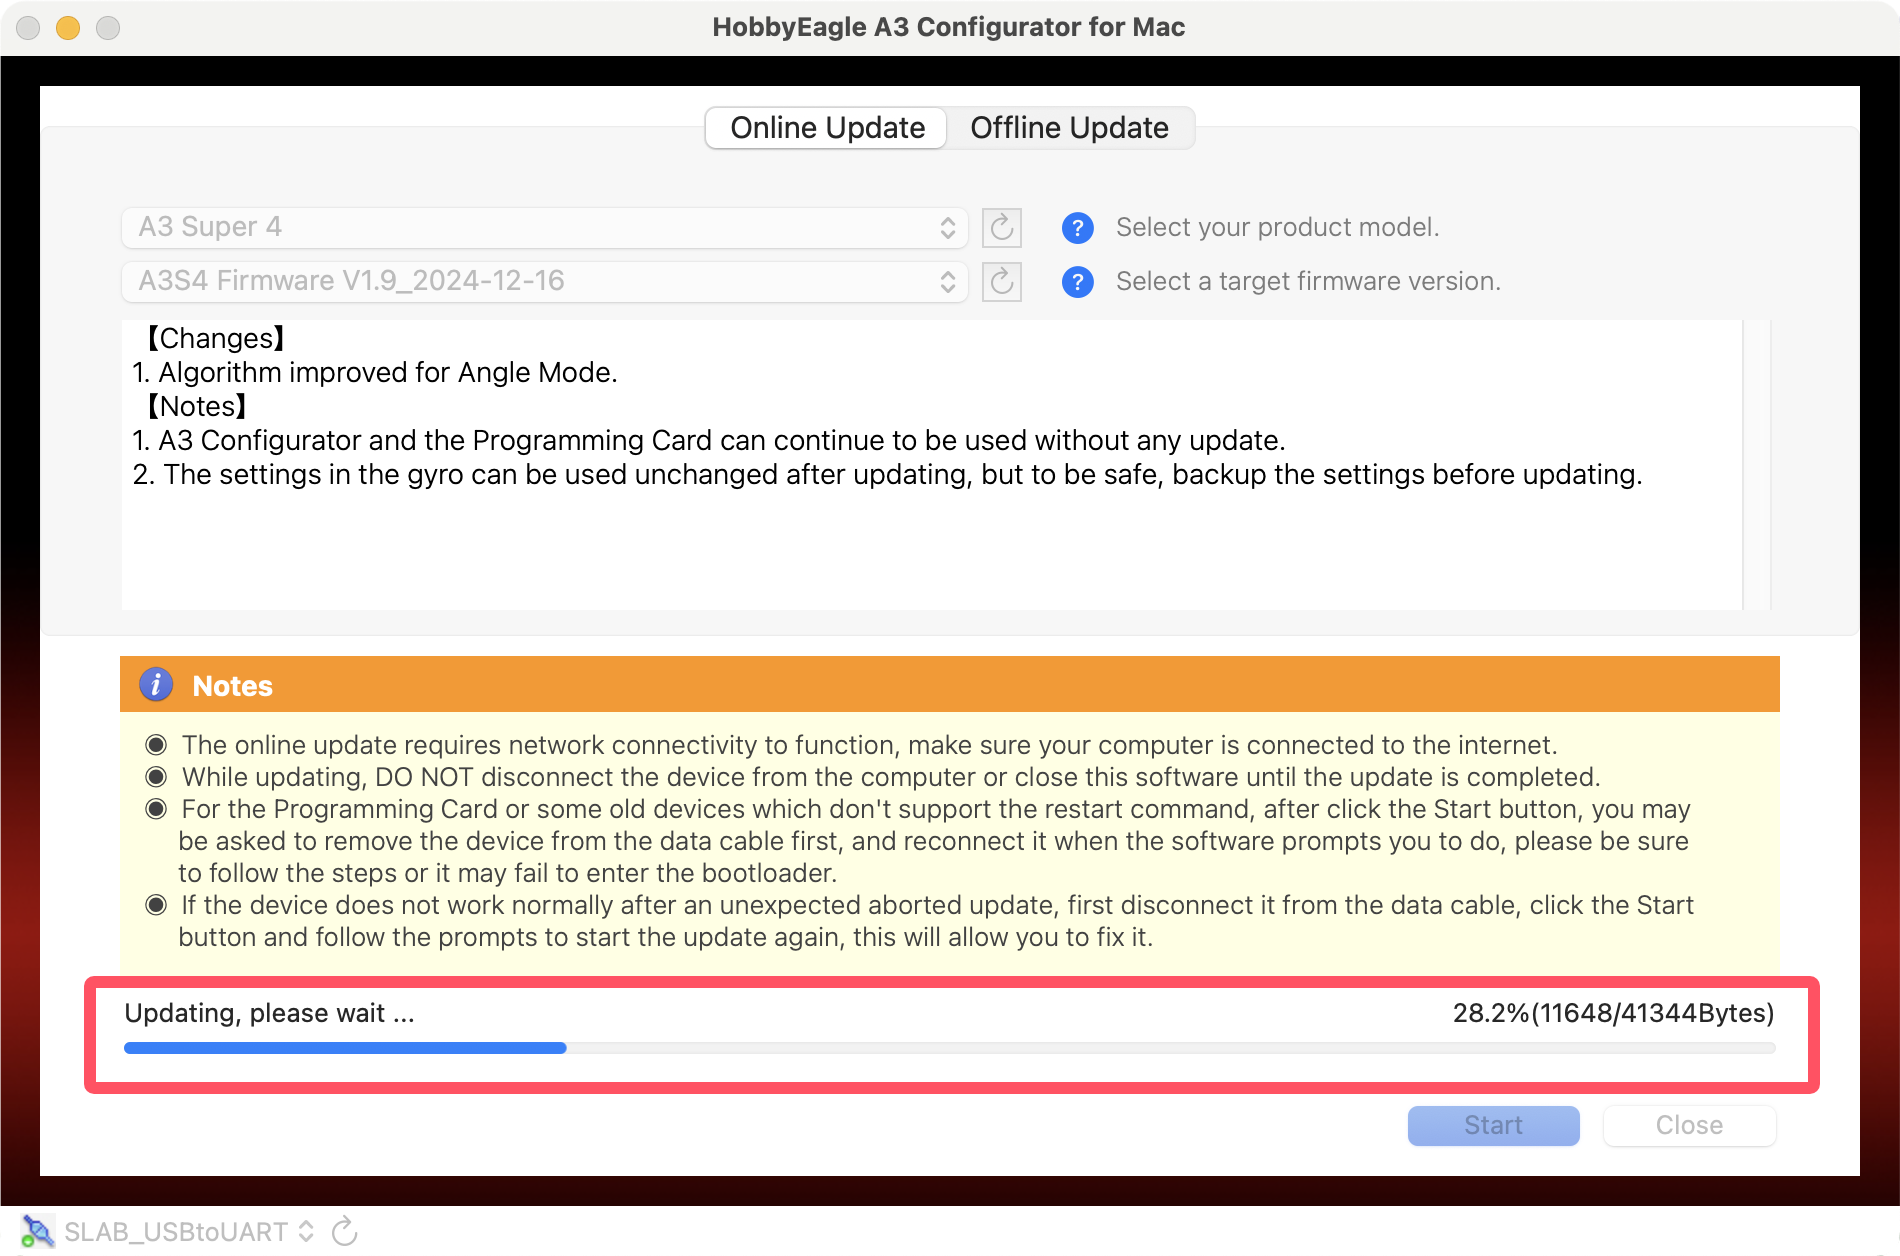Open the A3 Super 4 product dropdown
1900x1256 pixels.
click(x=544, y=228)
